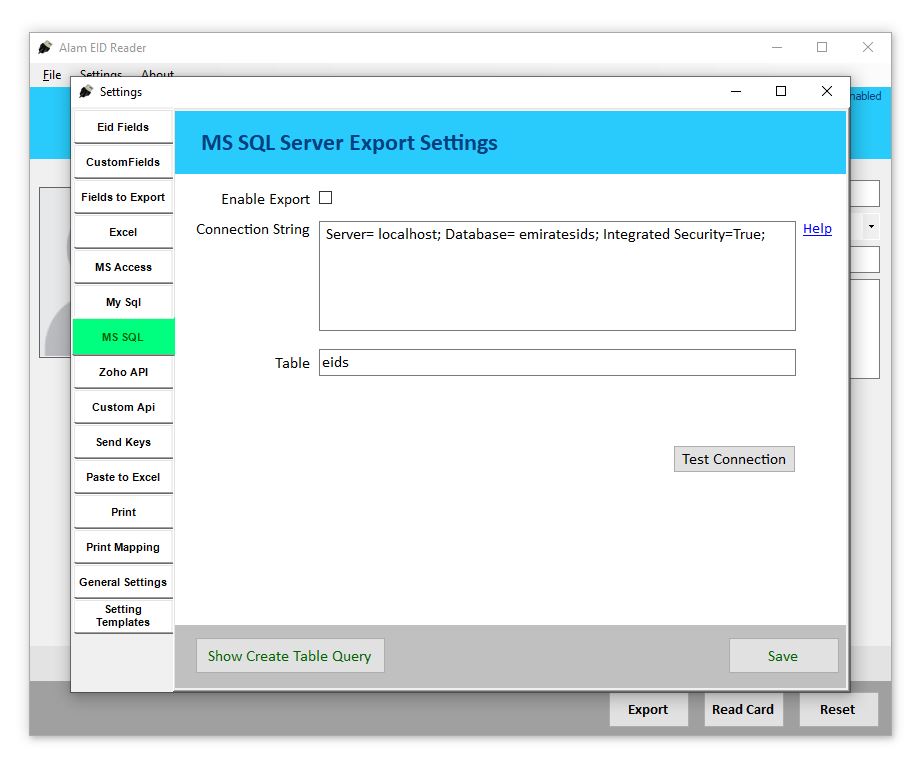Image resolution: width=924 pixels, height=767 pixels.
Task: Open the Eid Fields settings tab
Action: point(123,128)
